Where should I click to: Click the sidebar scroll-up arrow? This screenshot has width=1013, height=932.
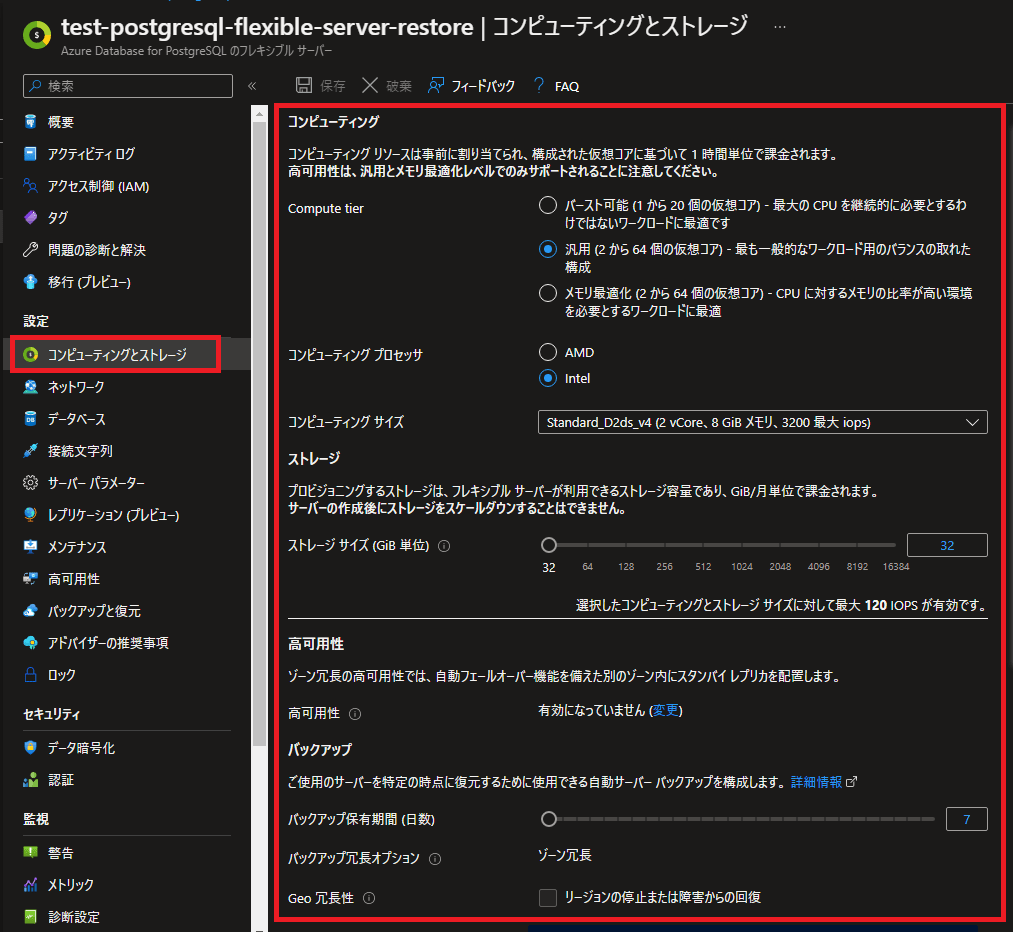click(259, 114)
